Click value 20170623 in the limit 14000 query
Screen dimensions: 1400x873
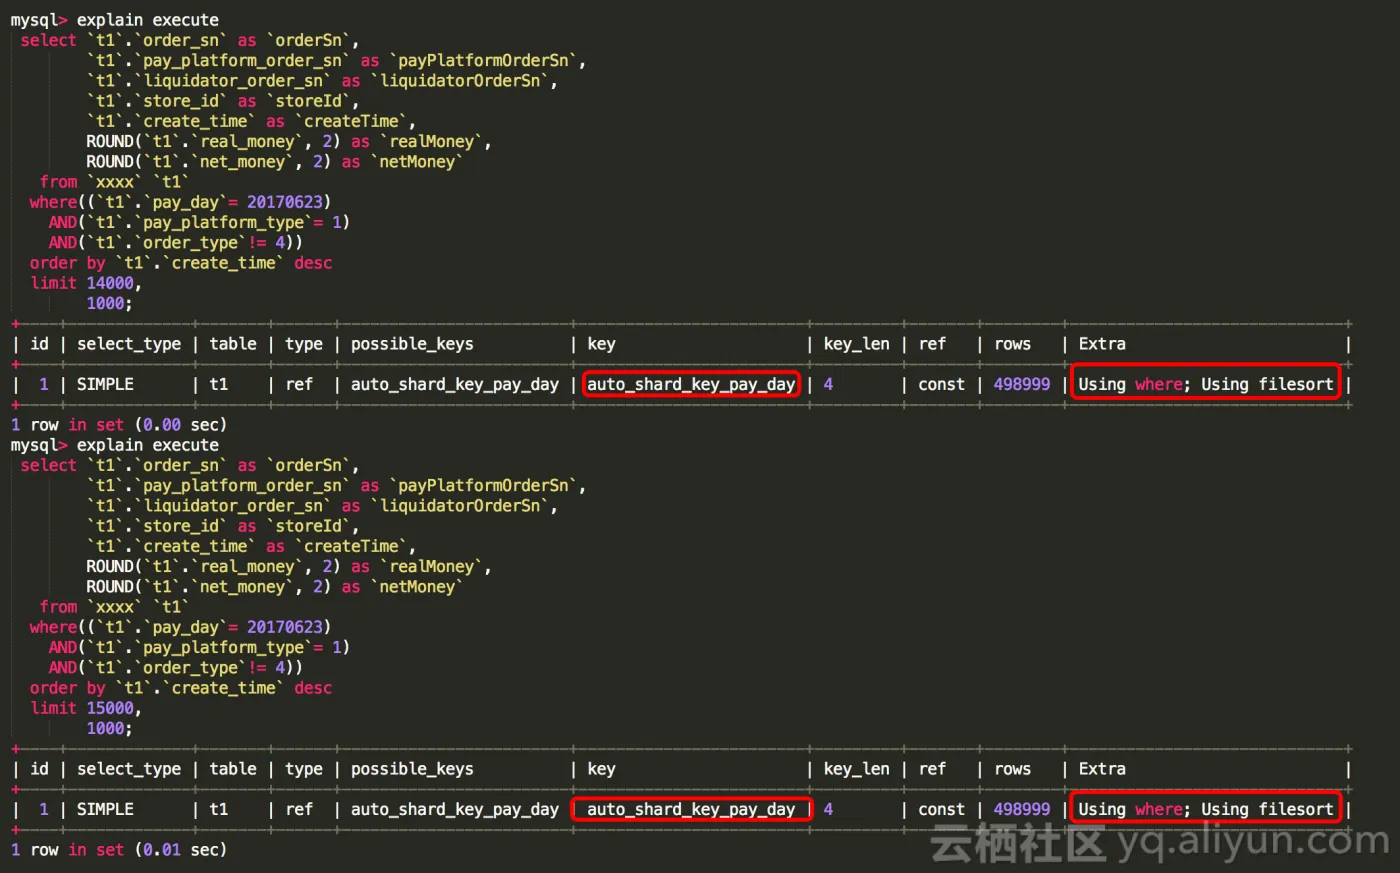[x=285, y=202]
